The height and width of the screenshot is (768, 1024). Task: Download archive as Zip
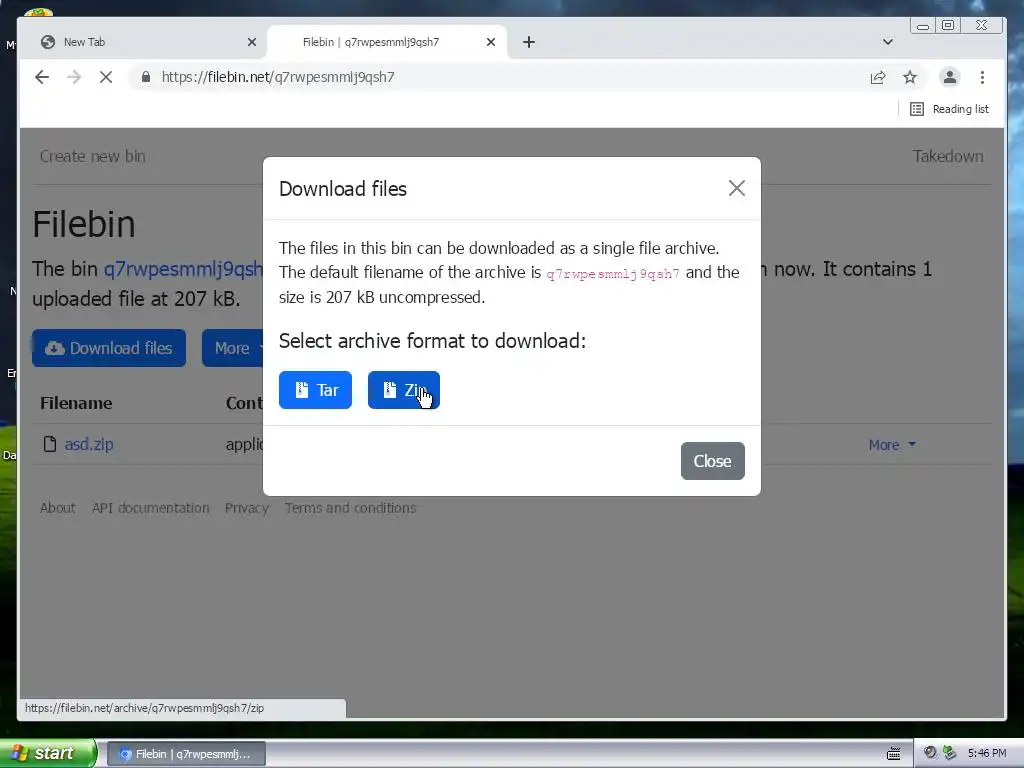coord(404,390)
